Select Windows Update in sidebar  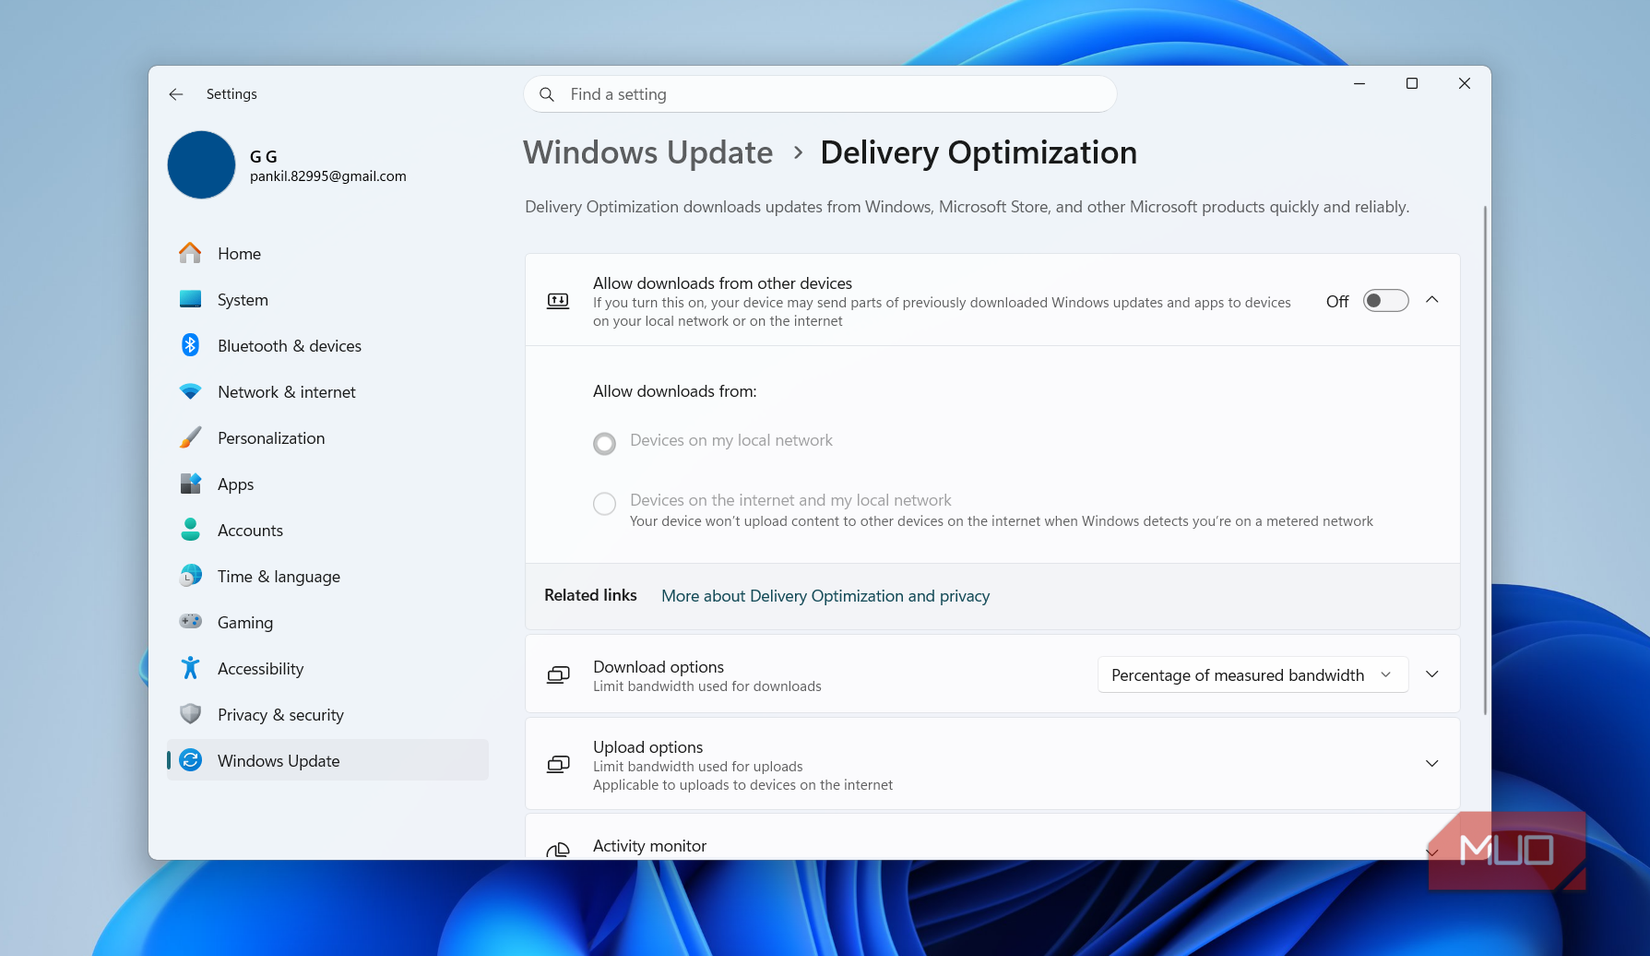pos(328,760)
